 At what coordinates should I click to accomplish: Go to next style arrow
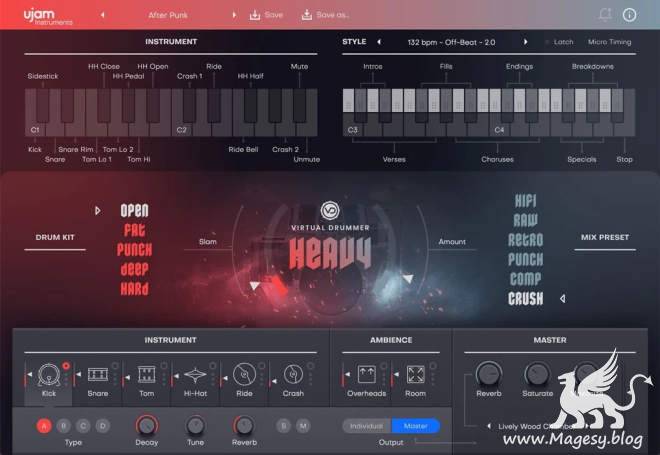point(525,42)
